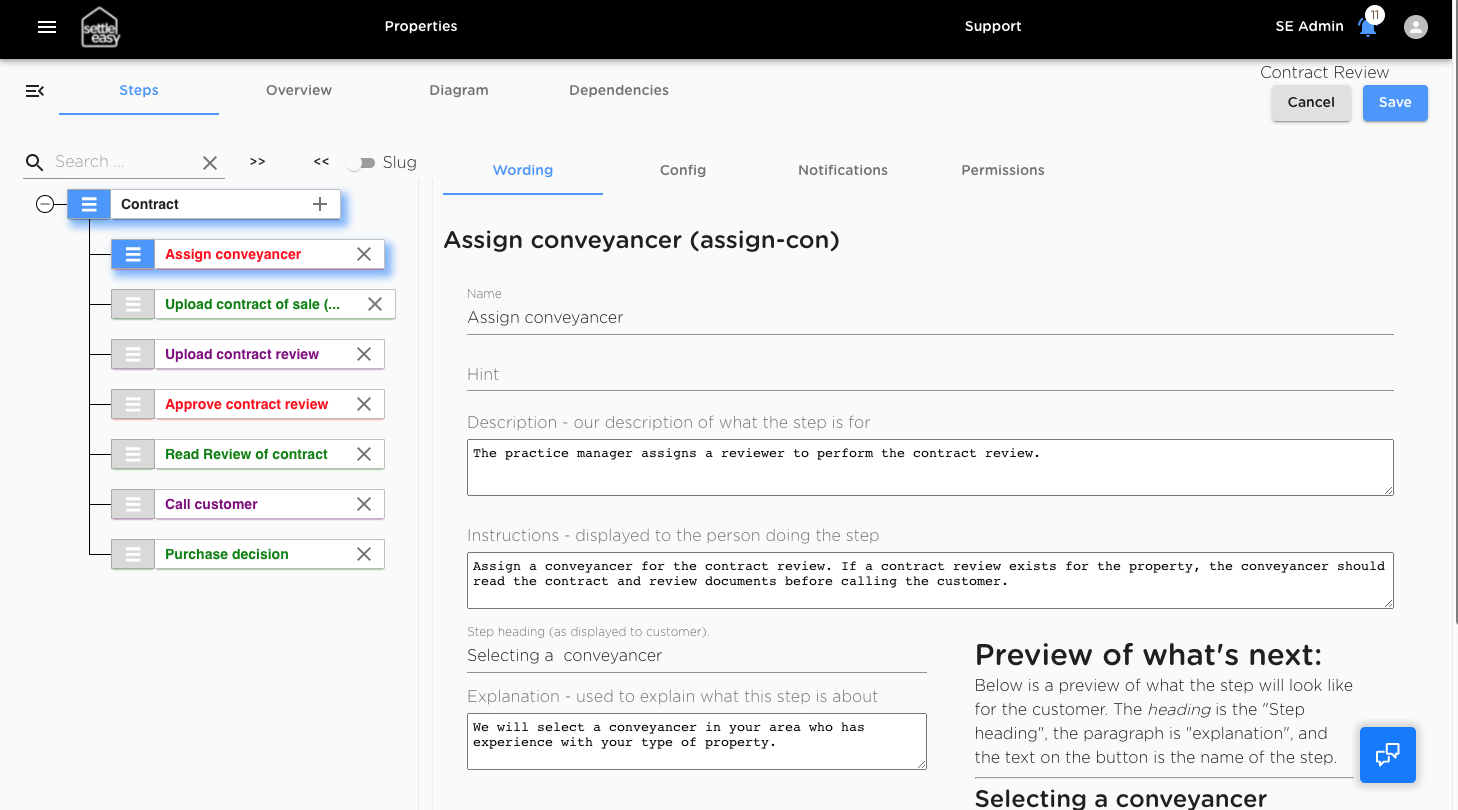Remove Upload contract of sale step
1458x810 pixels.
coord(375,304)
